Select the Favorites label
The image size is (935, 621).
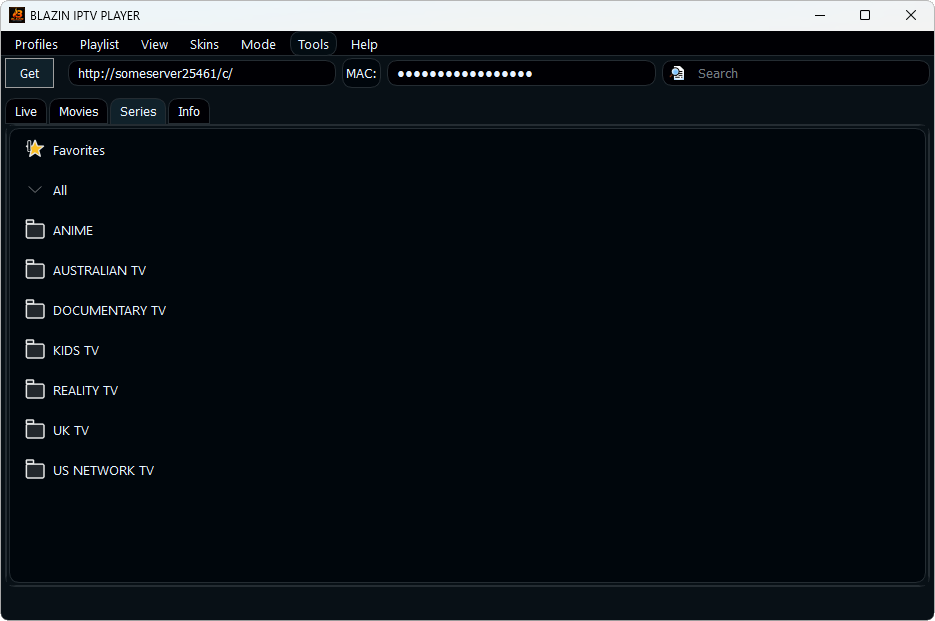pos(79,150)
